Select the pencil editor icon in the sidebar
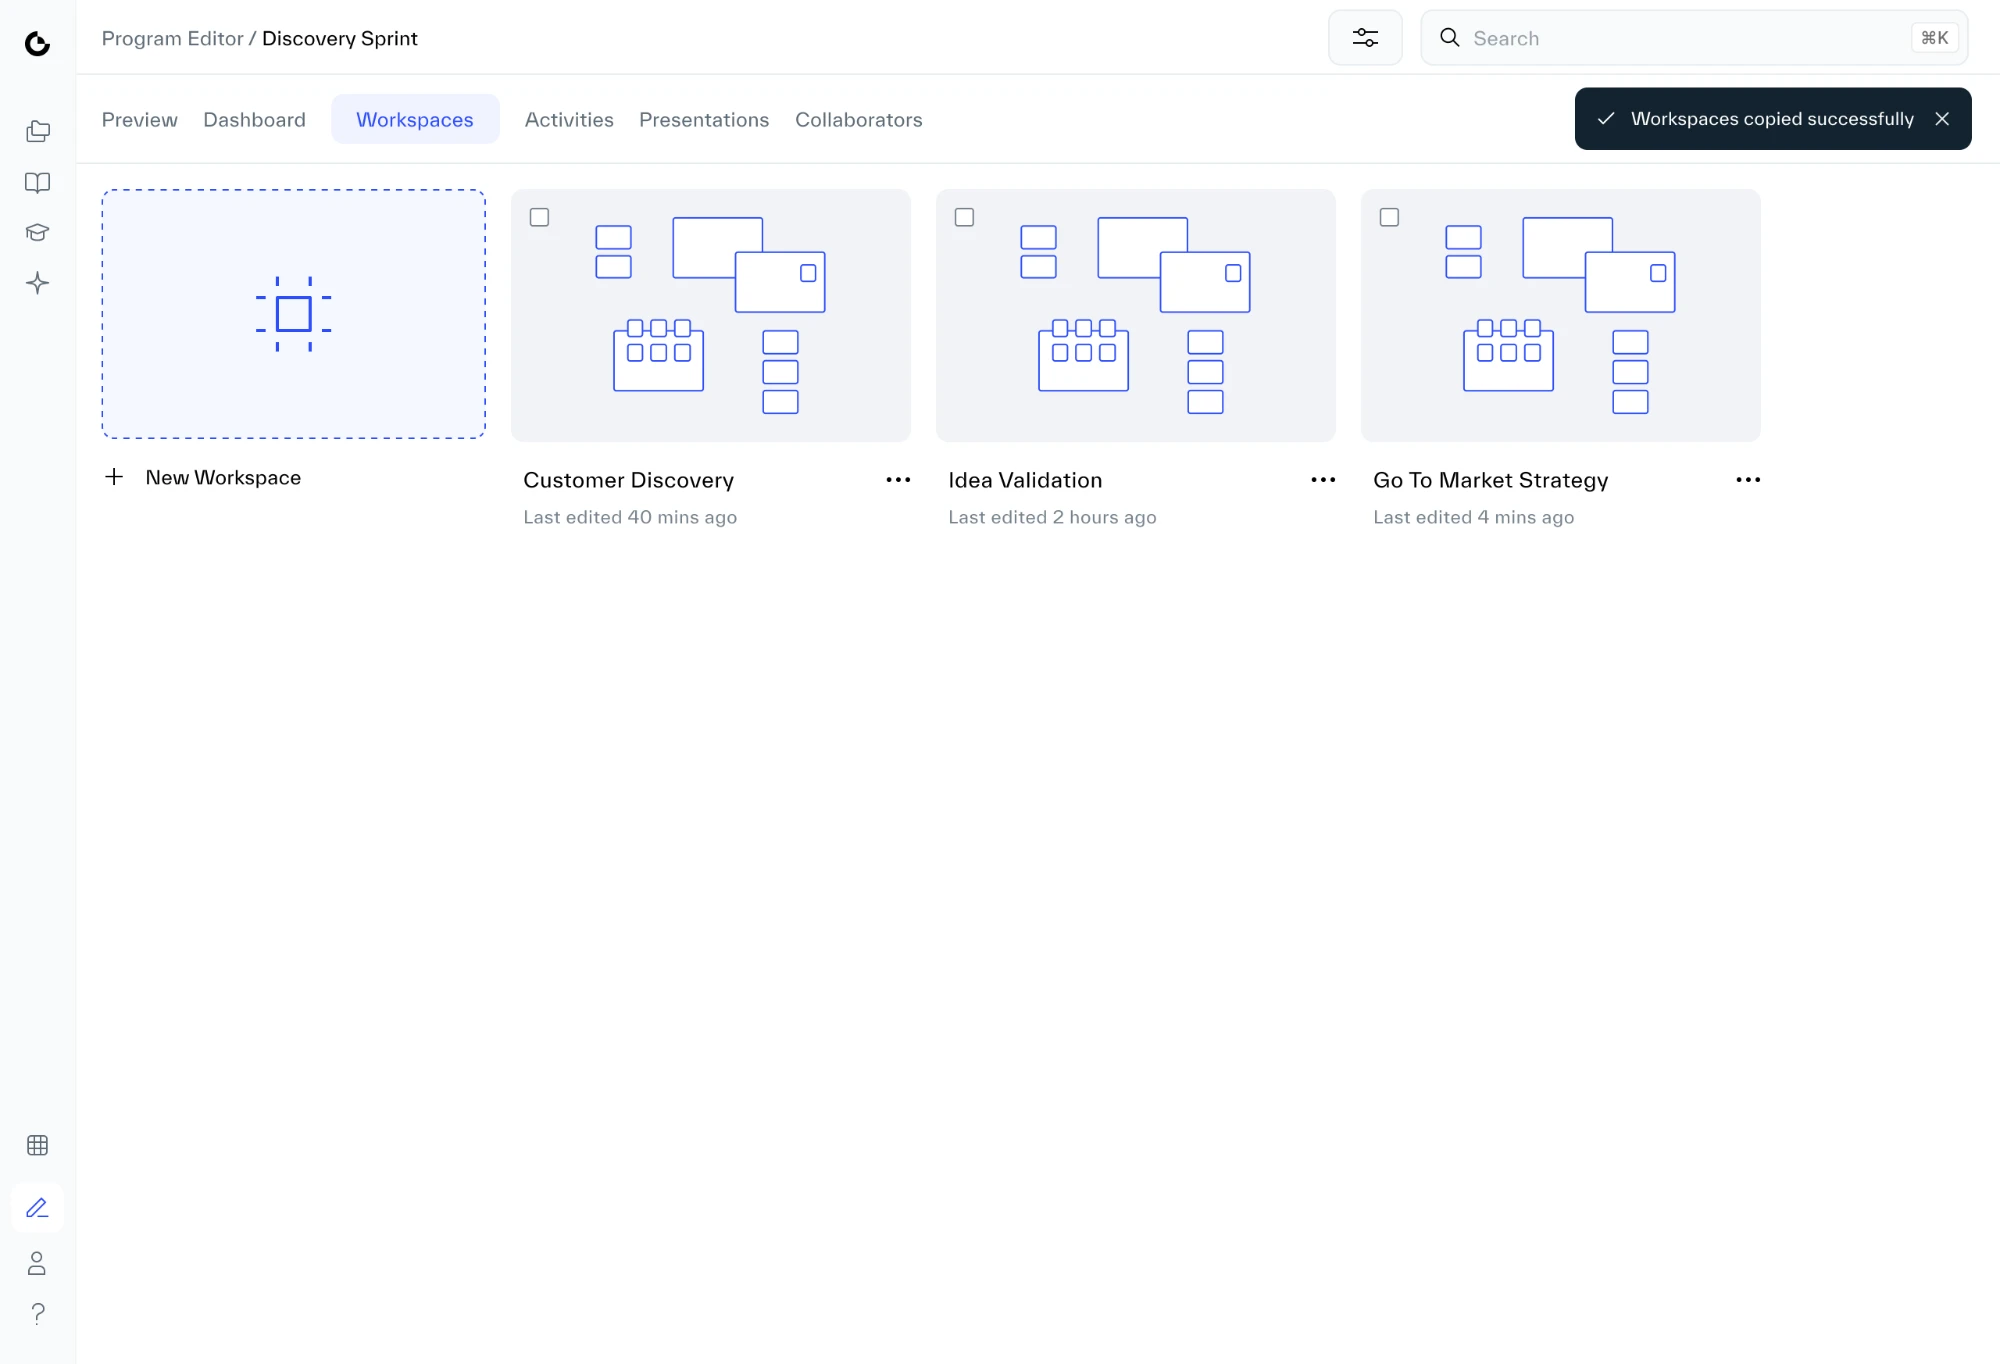This screenshot has height=1364, width=2000. point(37,1208)
